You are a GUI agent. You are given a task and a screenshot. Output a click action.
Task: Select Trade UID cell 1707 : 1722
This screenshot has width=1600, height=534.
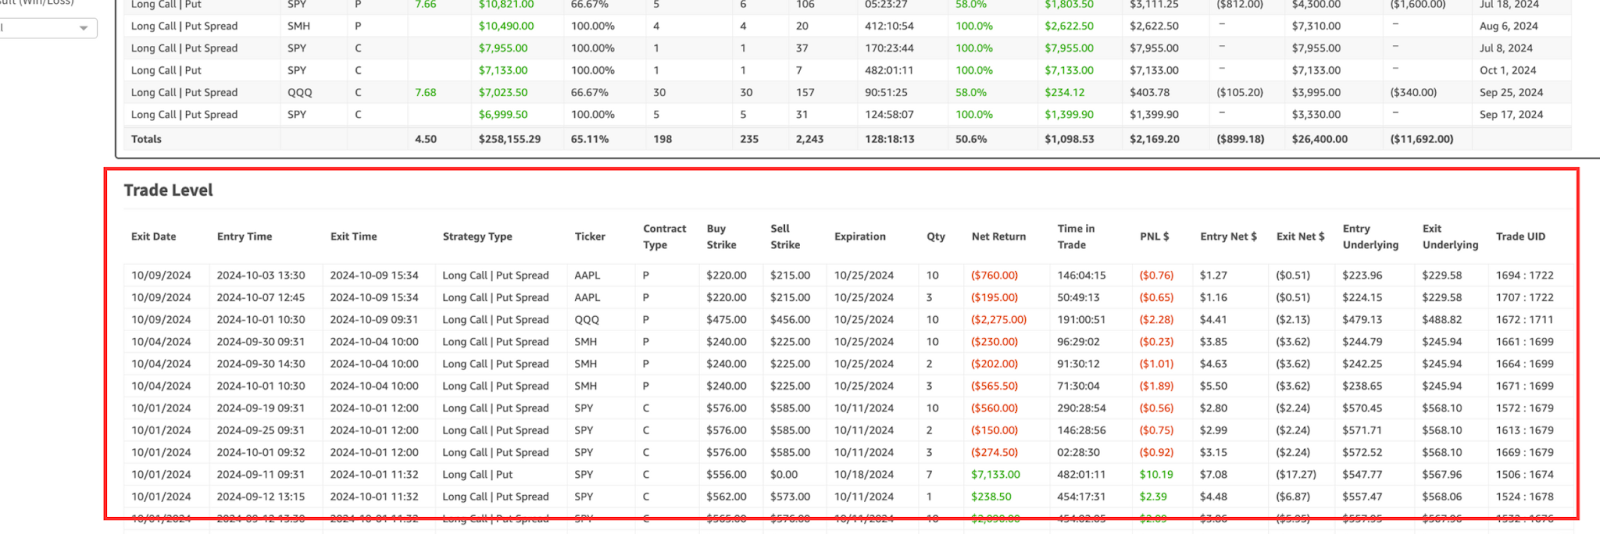pos(1525,297)
